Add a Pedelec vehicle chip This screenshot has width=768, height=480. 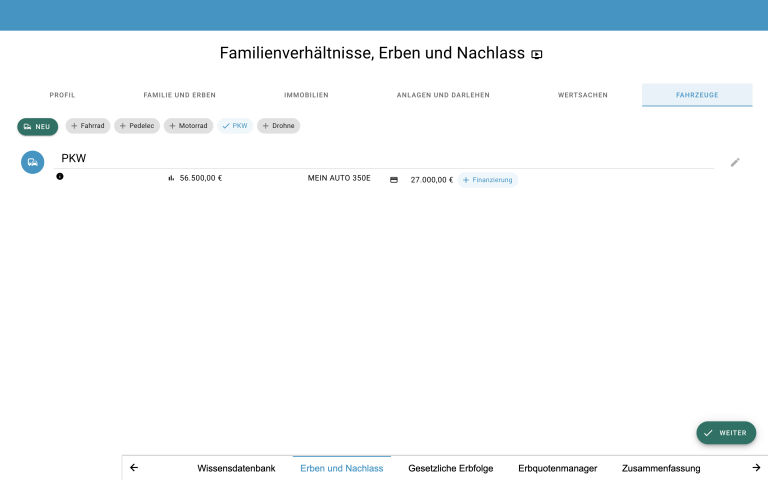point(137,126)
